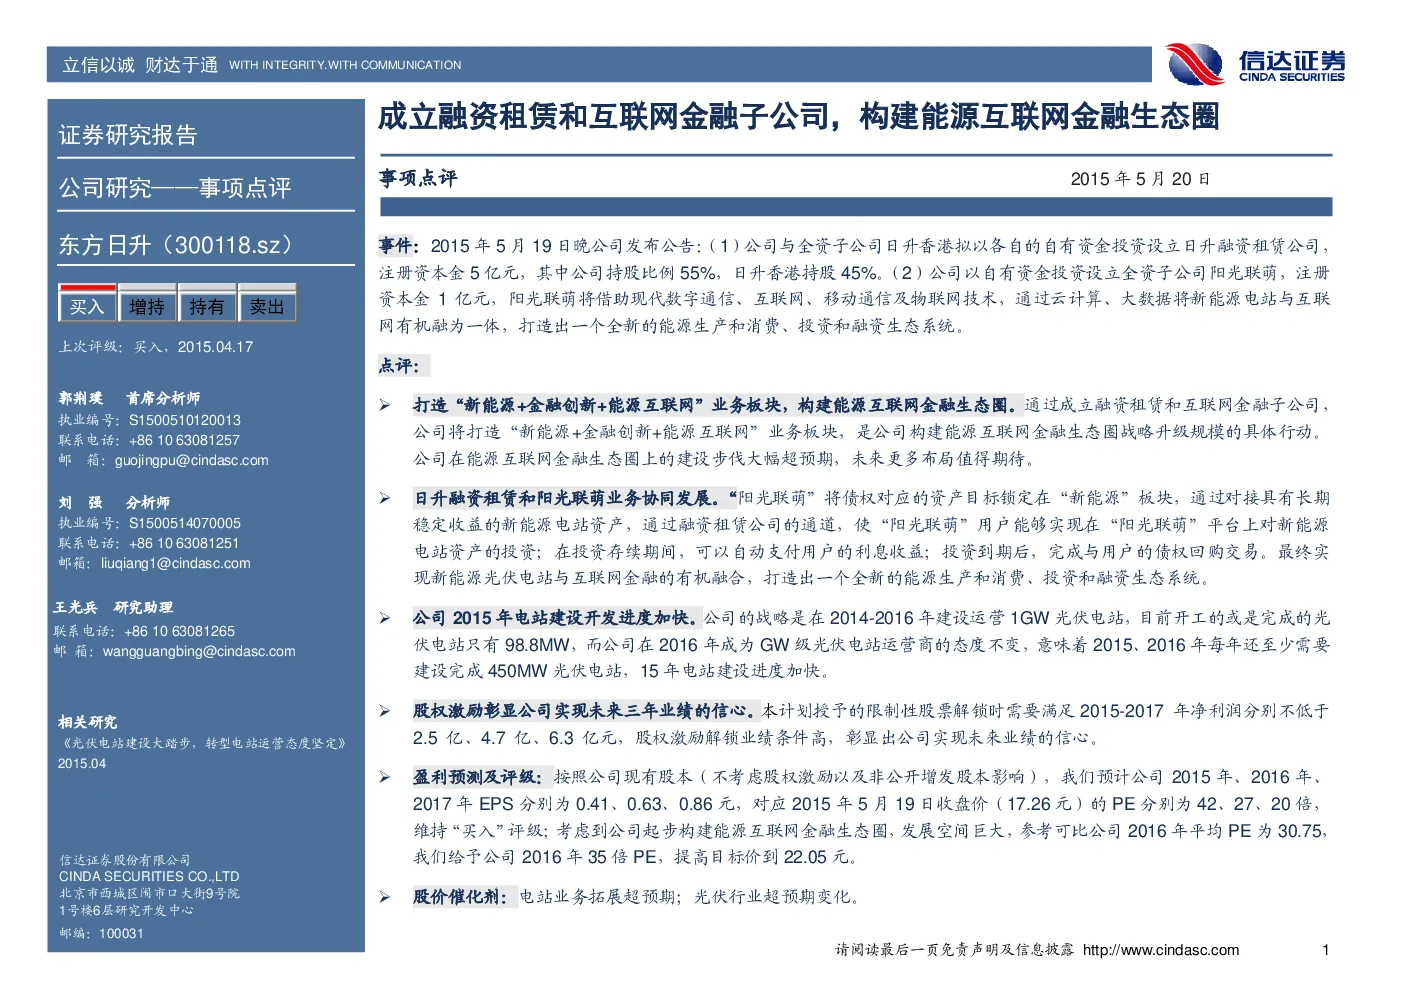Click the arrow bullet before 盈利预测及评级
Image resolution: width=1403 pixels, height=992 pixels.
pyautogui.click(x=385, y=777)
